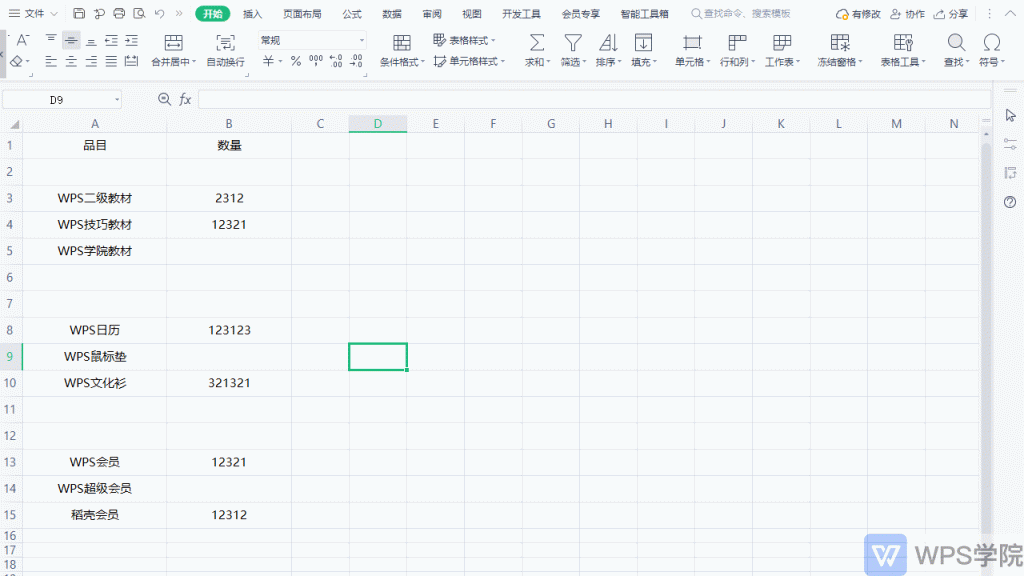The image size is (1024, 576).
Task: Toggle align right
Action: click(x=91, y=61)
